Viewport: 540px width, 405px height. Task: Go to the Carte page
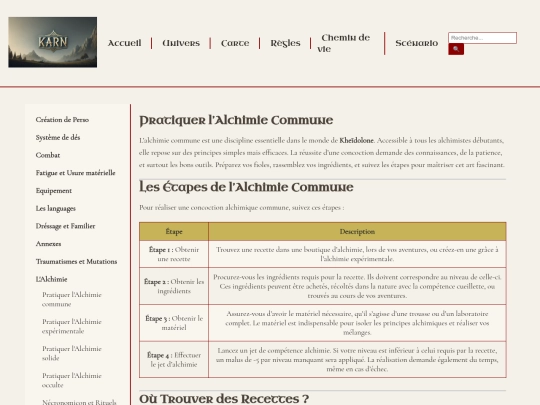pyautogui.click(x=235, y=43)
